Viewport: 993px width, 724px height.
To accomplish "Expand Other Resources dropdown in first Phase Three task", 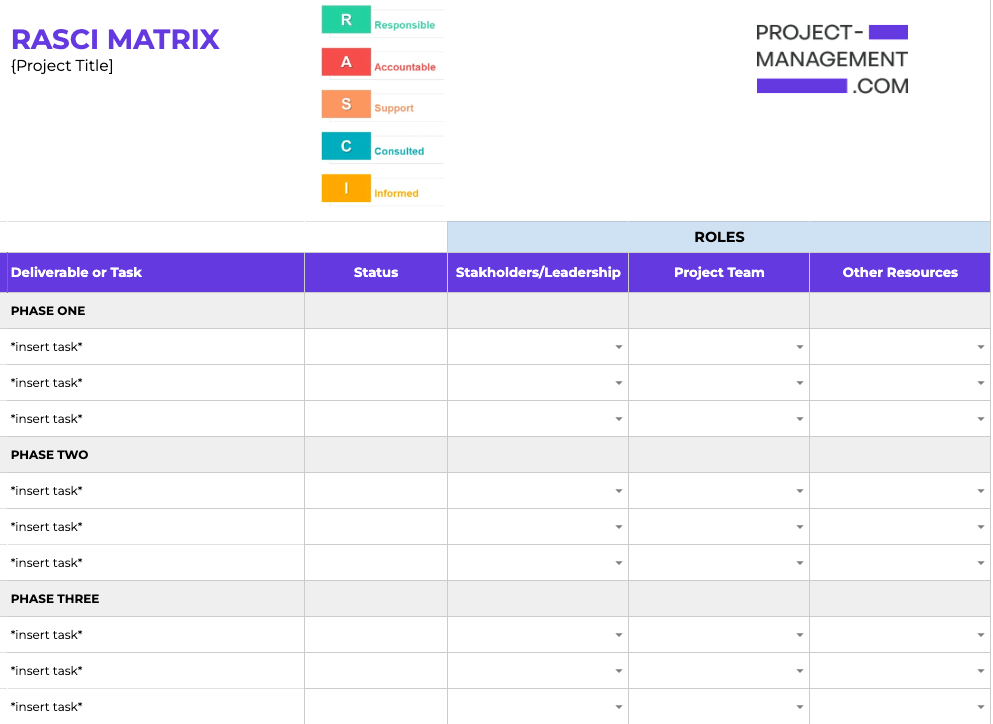I will click(979, 634).
